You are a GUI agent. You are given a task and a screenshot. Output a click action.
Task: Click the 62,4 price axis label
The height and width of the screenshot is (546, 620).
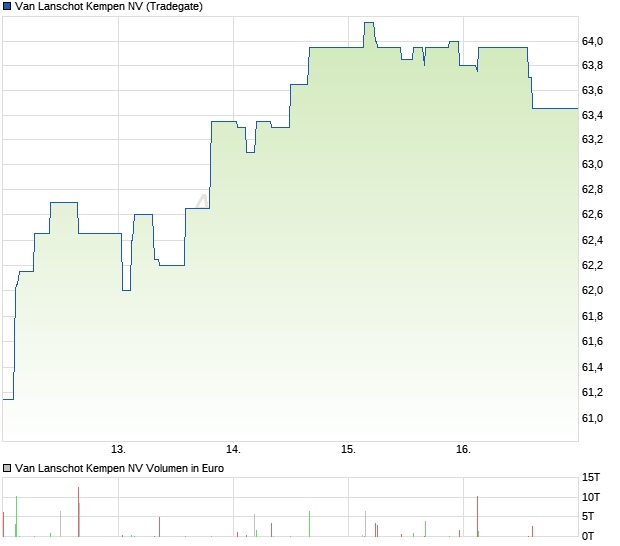point(592,240)
